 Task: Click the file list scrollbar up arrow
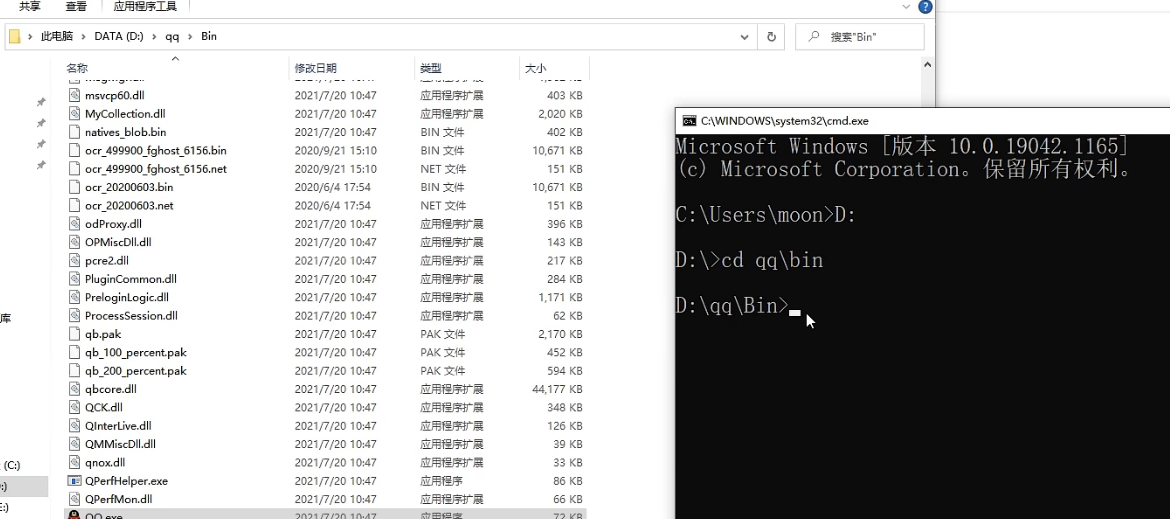click(x=927, y=66)
